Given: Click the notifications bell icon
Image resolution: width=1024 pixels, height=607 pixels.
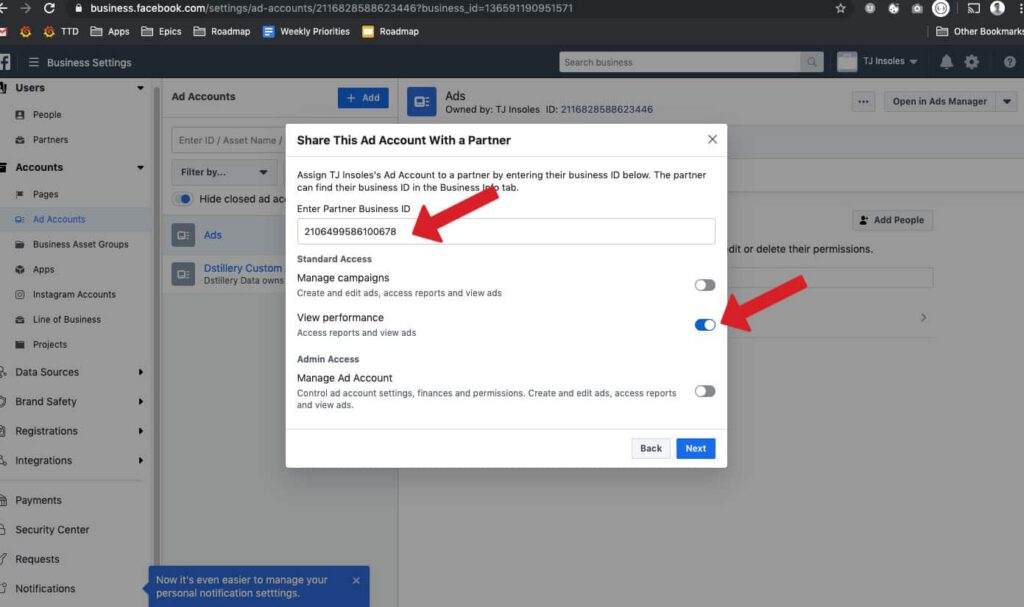Looking at the screenshot, I should pos(946,62).
